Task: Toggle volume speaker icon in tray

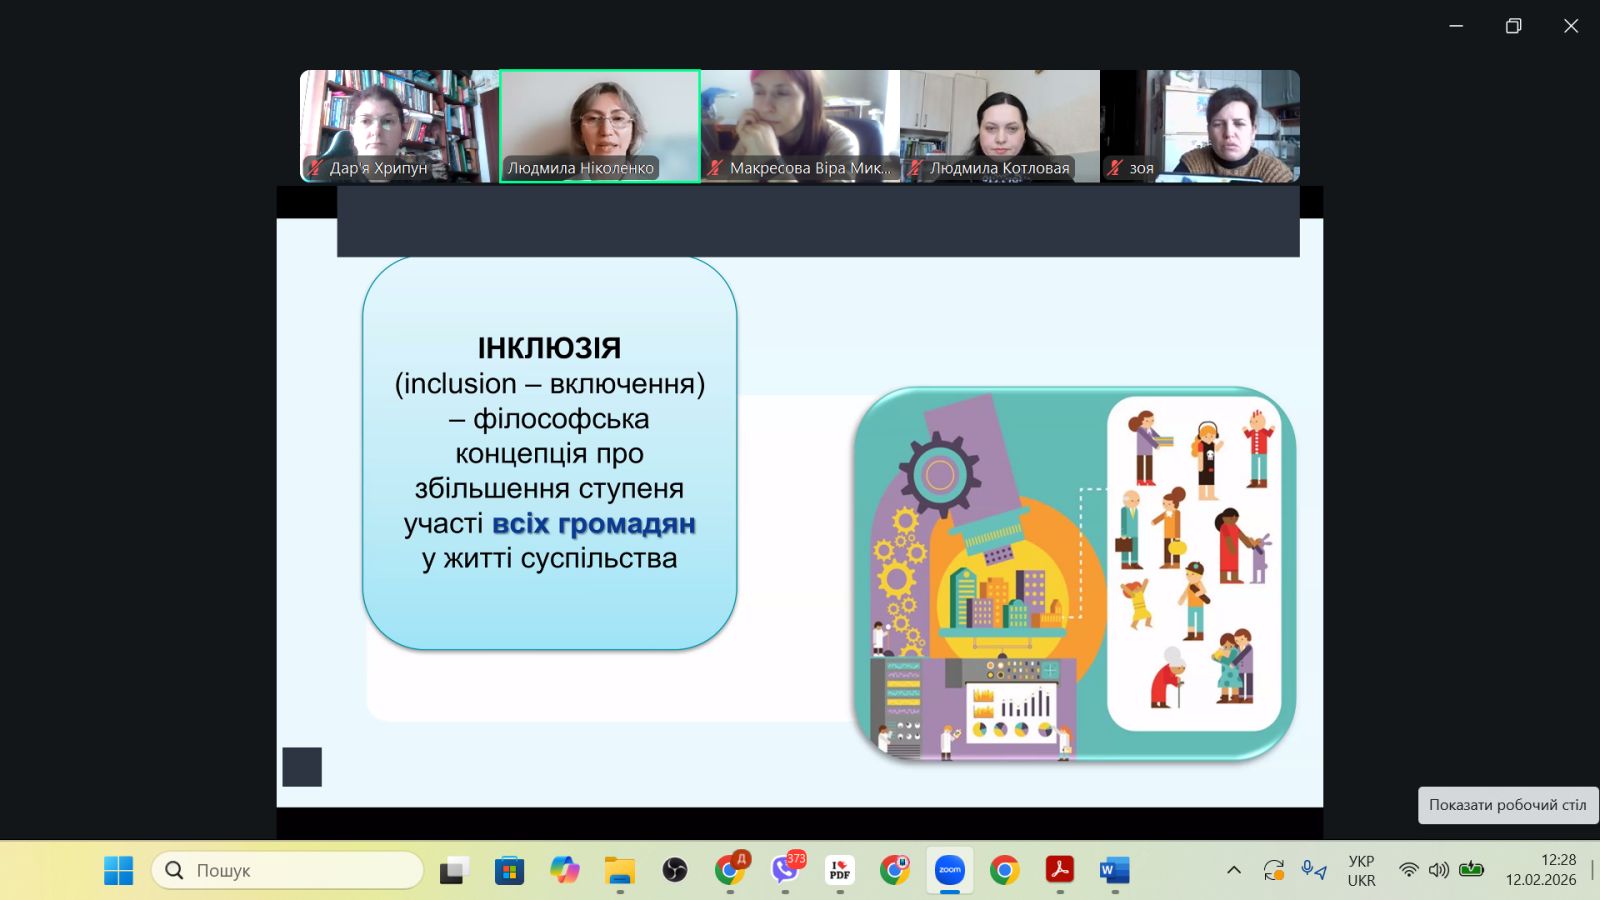Action: click(x=1439, y=870)
